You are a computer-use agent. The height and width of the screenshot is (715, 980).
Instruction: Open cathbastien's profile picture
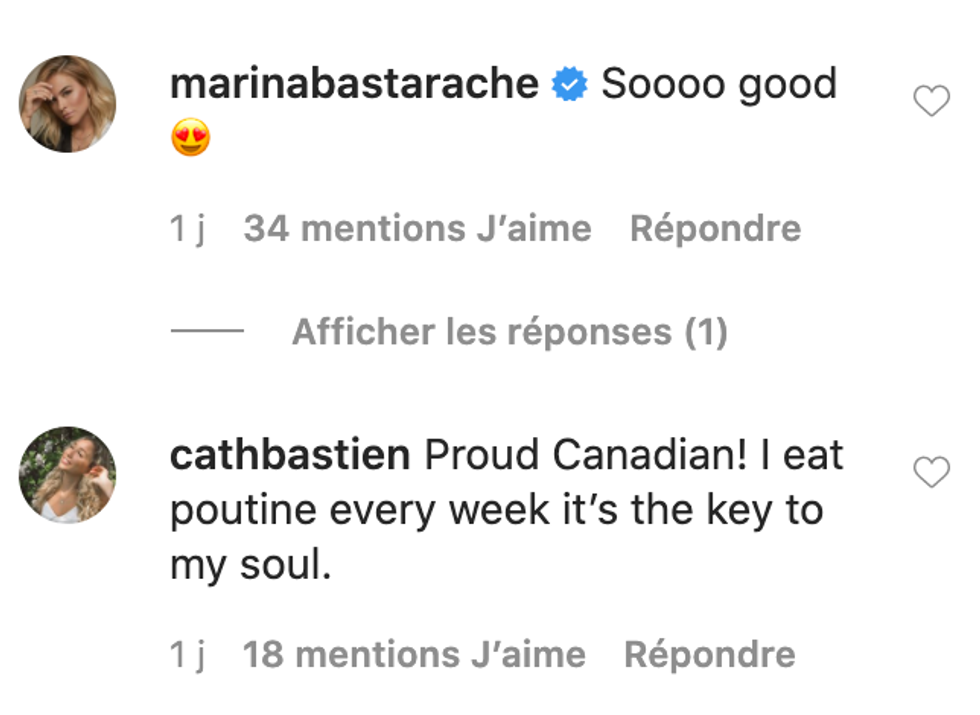tap(68, 475)
